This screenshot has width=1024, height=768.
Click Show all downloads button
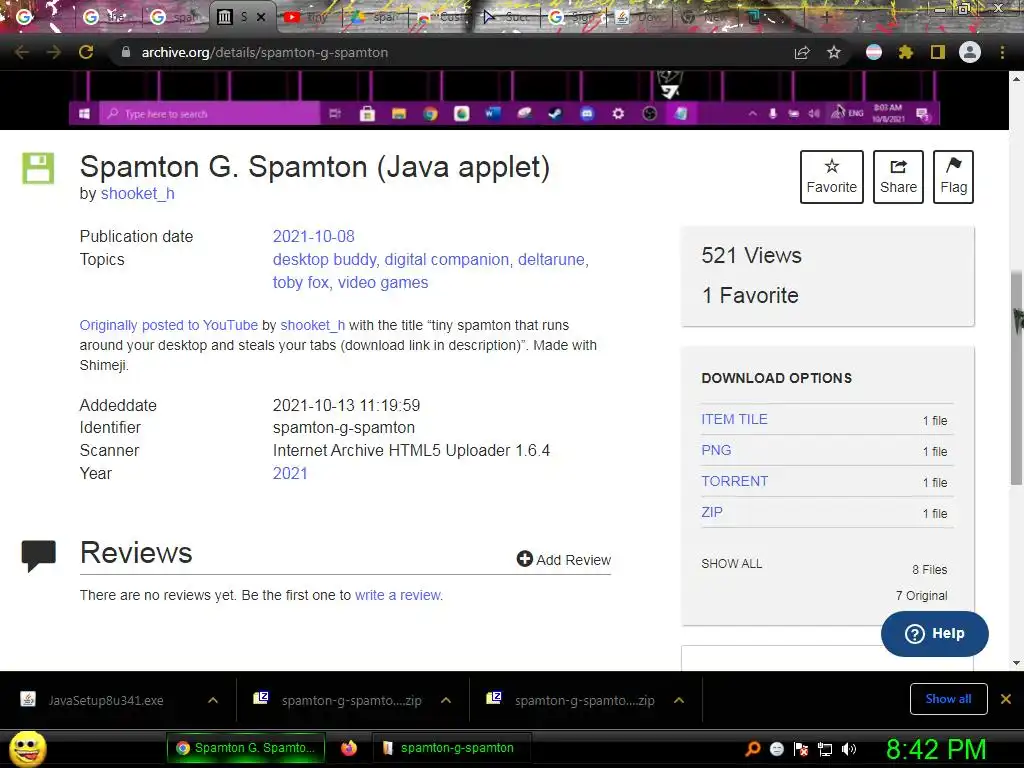coord(948,699)
